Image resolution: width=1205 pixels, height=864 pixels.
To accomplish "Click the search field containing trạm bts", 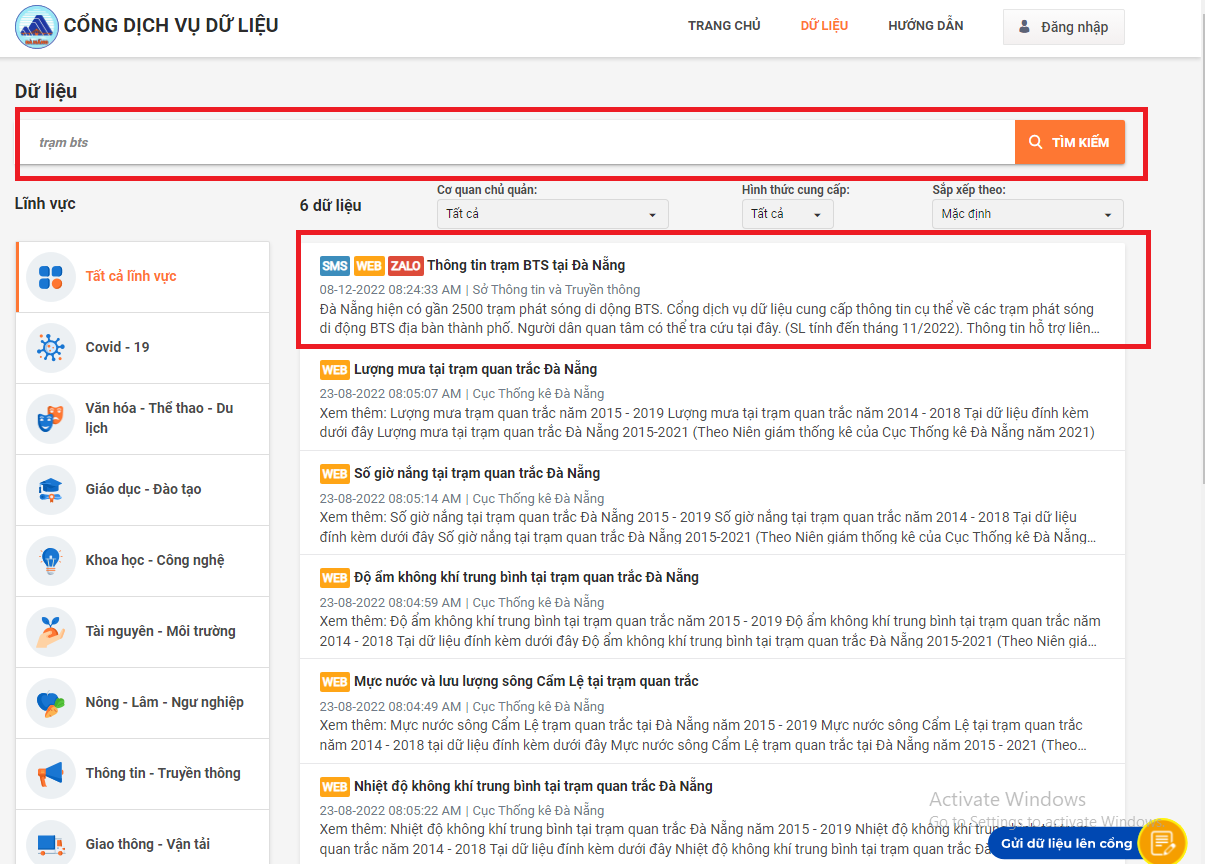I will 518,142.
